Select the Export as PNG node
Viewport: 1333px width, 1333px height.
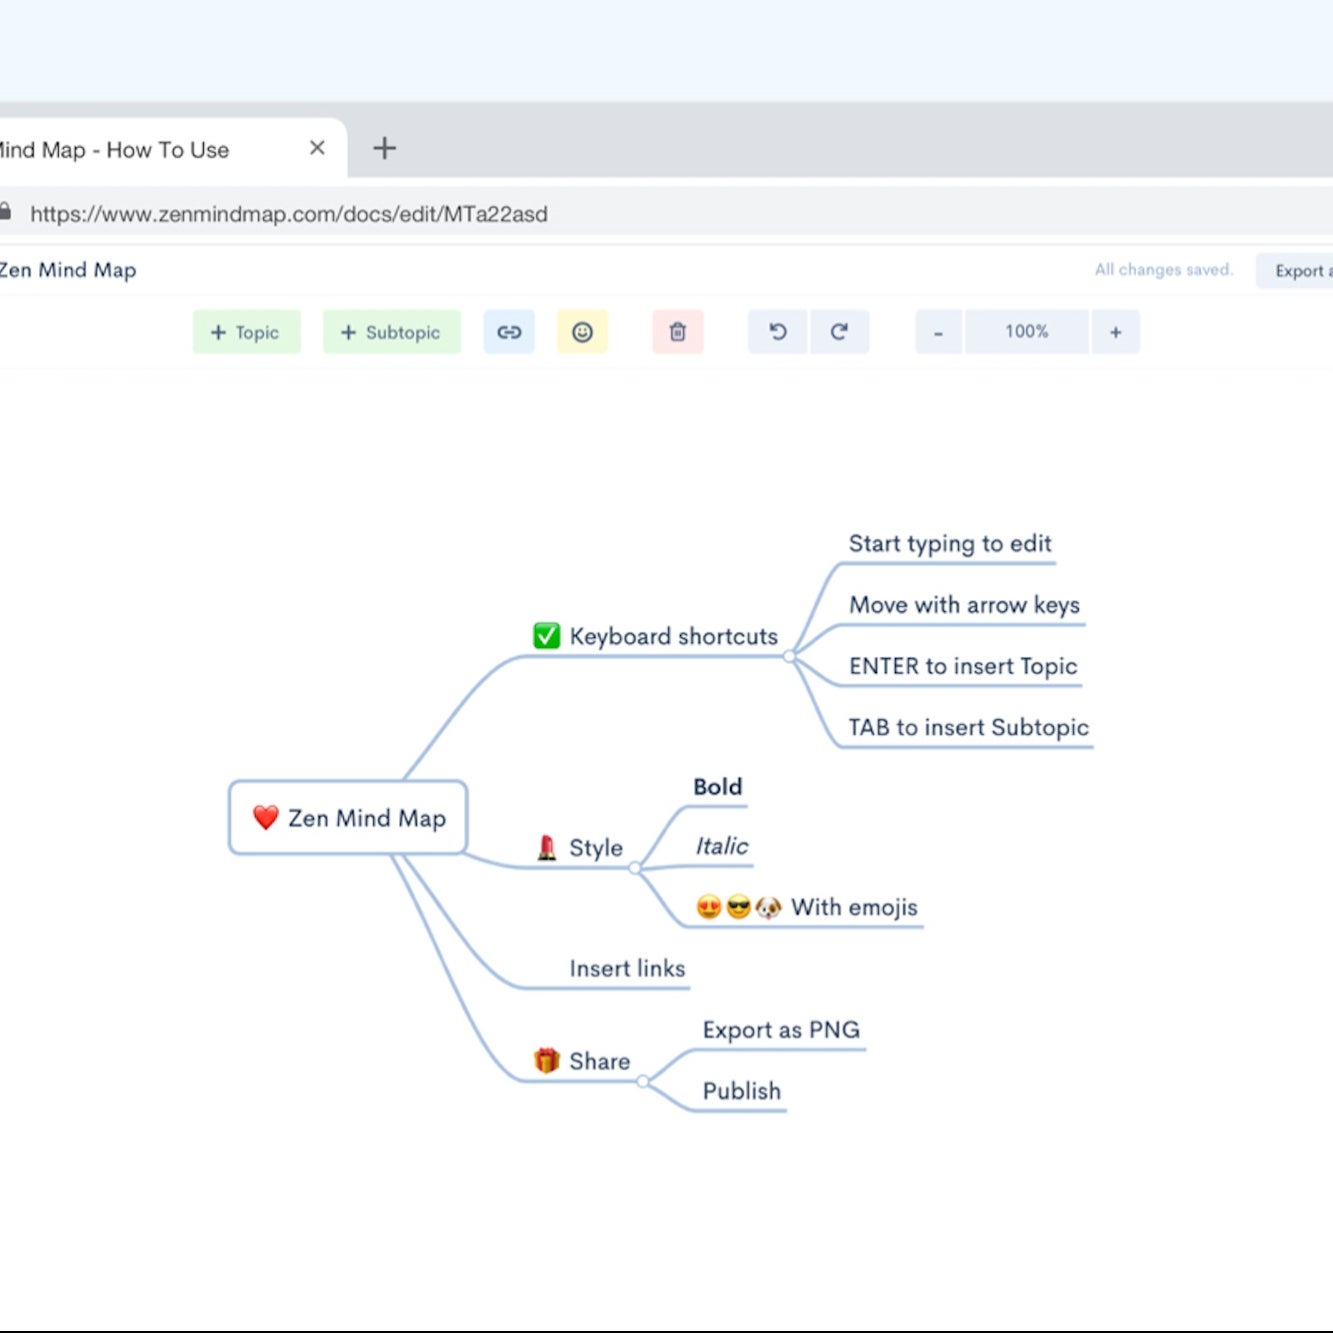[781, 1030]
